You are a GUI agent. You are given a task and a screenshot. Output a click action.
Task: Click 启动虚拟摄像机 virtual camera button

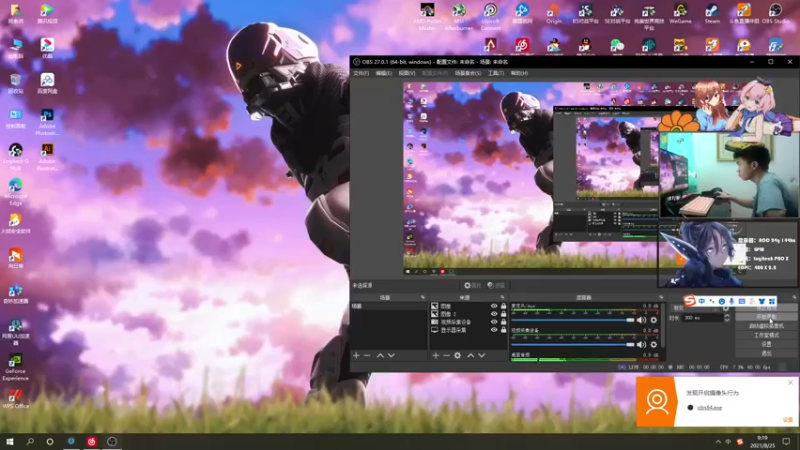tap(766, 326)
